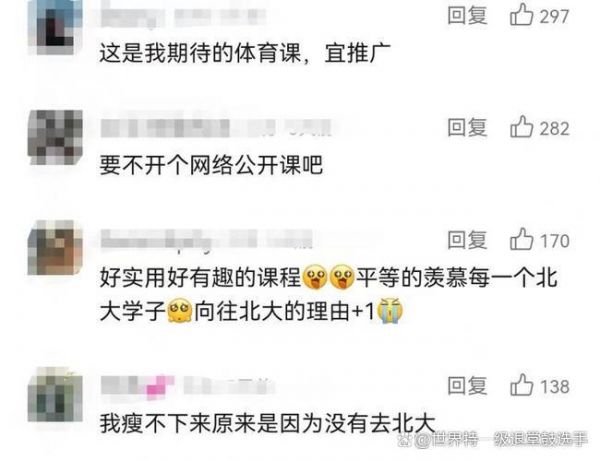Click the drooling emoji after 课程
The image size is (600, 461).
pyautogui.click(x=315, y=277)
